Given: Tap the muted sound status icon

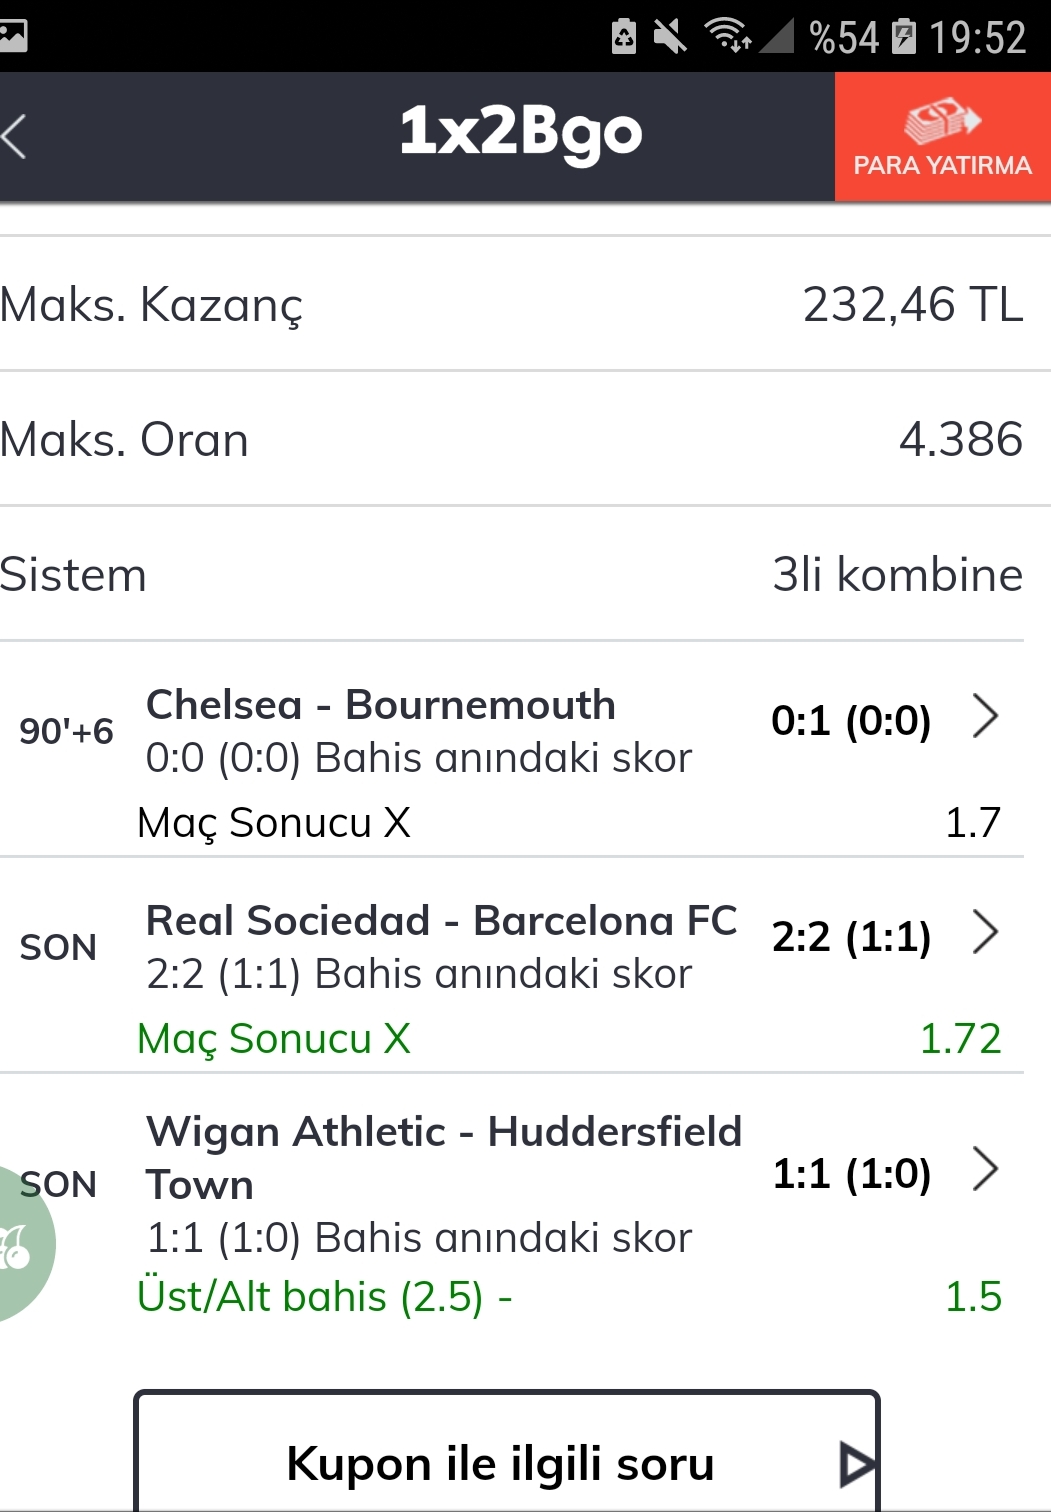Looking at the screenshot, I should (670, 37).
